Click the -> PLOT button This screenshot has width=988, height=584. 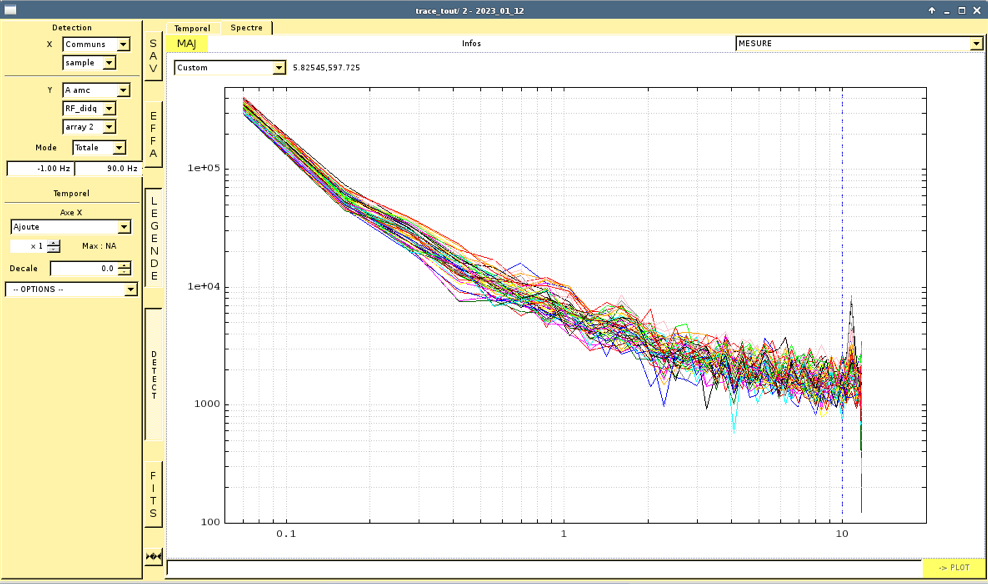953,568
